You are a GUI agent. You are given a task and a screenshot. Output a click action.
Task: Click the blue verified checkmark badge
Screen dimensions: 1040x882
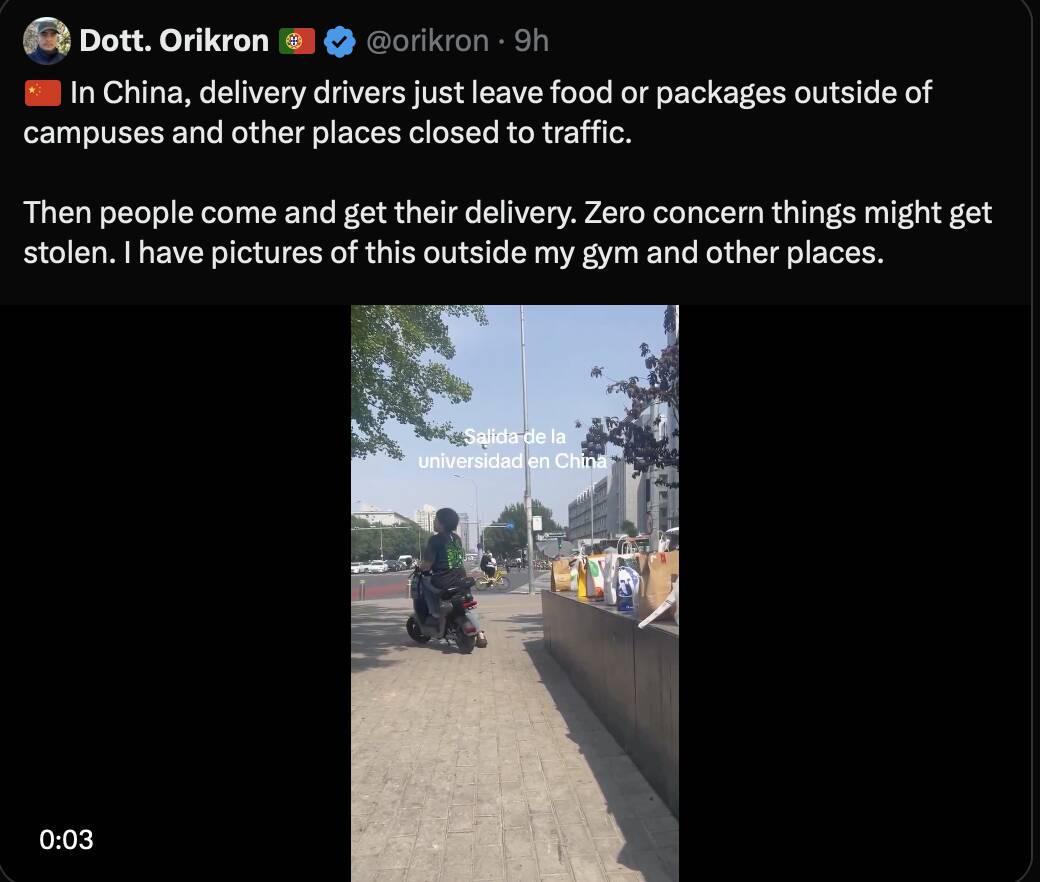click(340, 42)
